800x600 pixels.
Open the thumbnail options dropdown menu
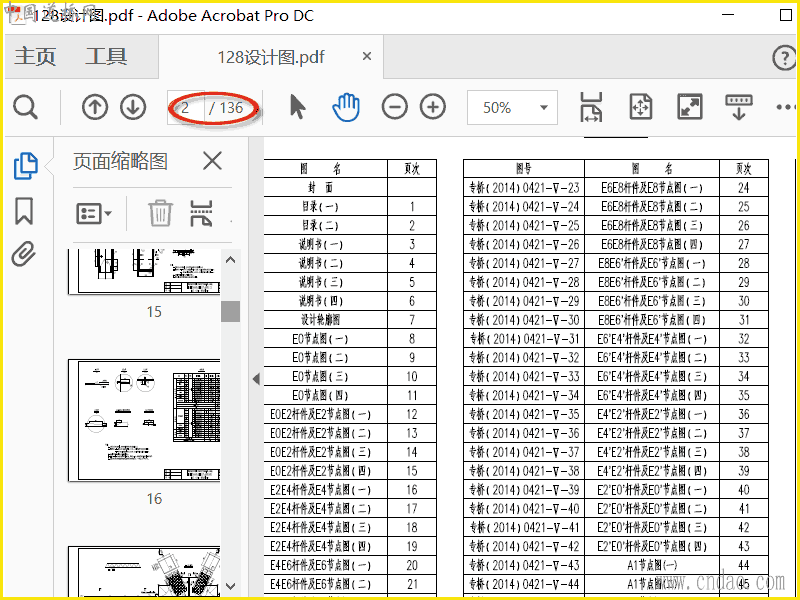pyautogui.click(x=94, y=213)
